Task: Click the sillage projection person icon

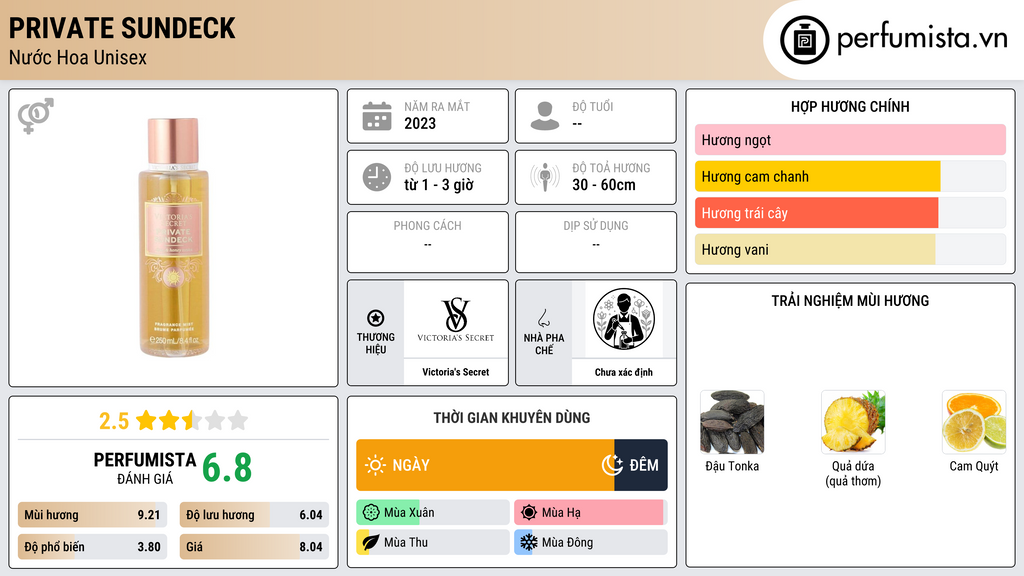Action: [545, 177]
